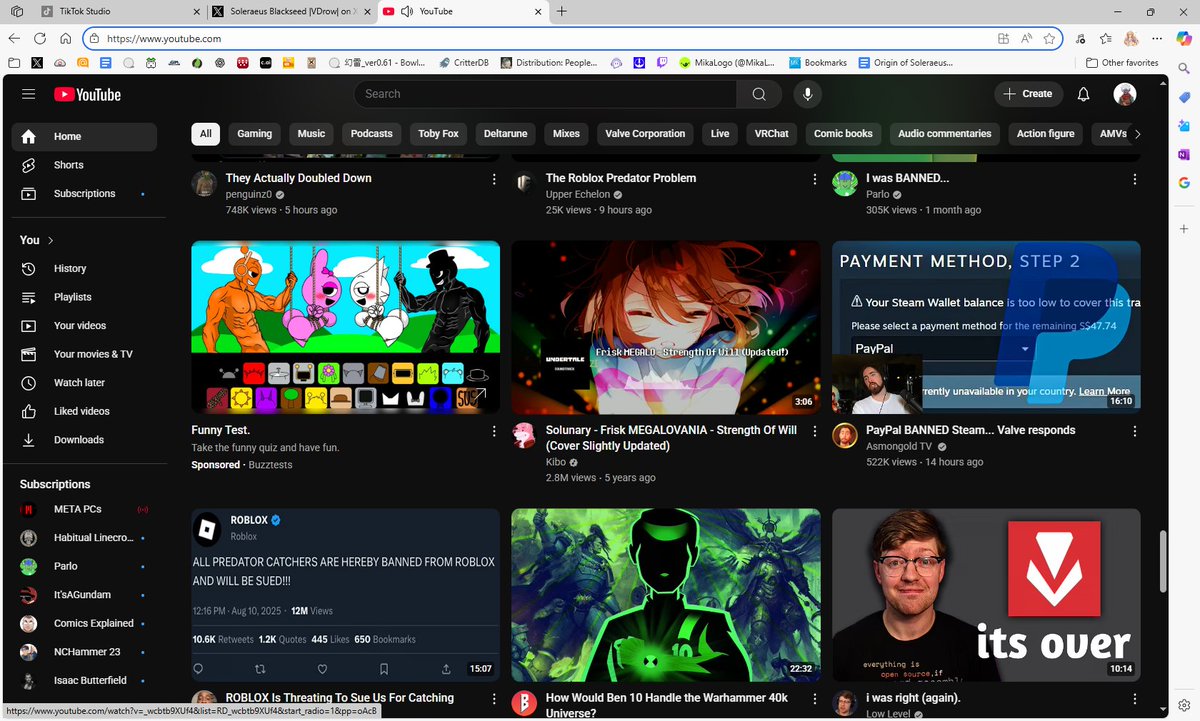1200x721 pixels.
Task: Open the Asmongold TV channel link
Action: coord(899,446)
